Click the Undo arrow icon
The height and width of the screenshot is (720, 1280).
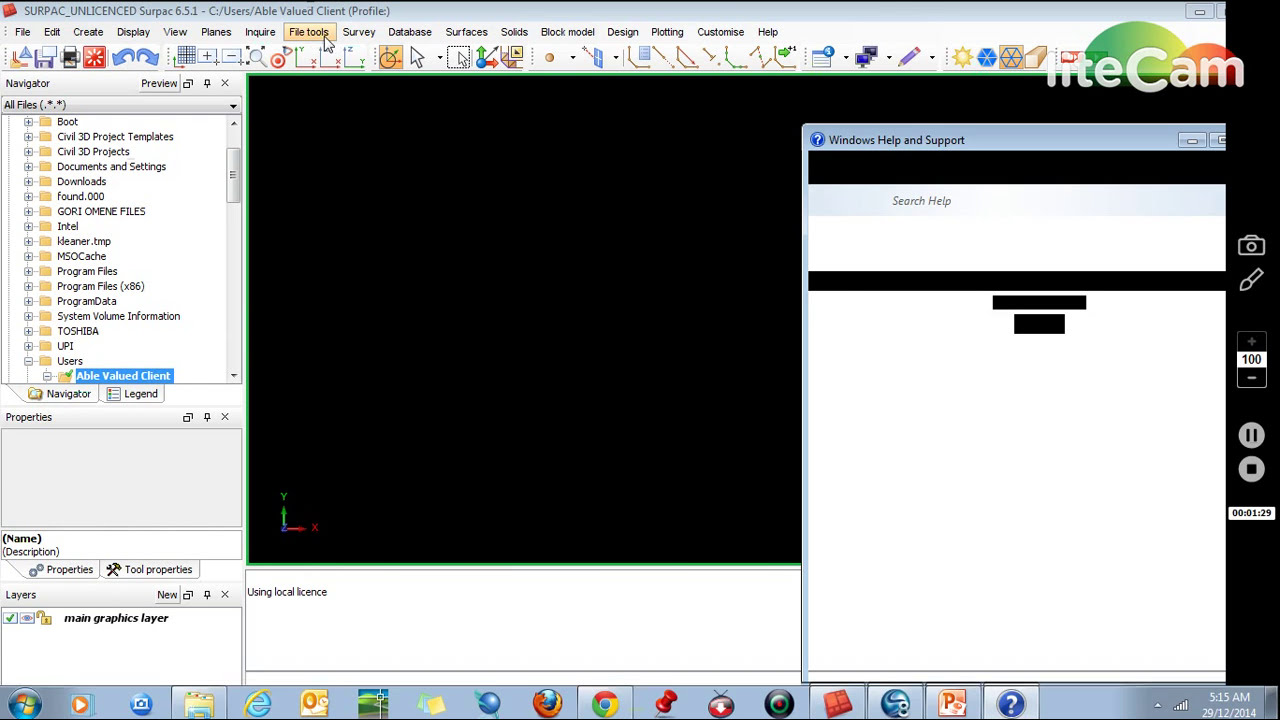coord(122,57)
